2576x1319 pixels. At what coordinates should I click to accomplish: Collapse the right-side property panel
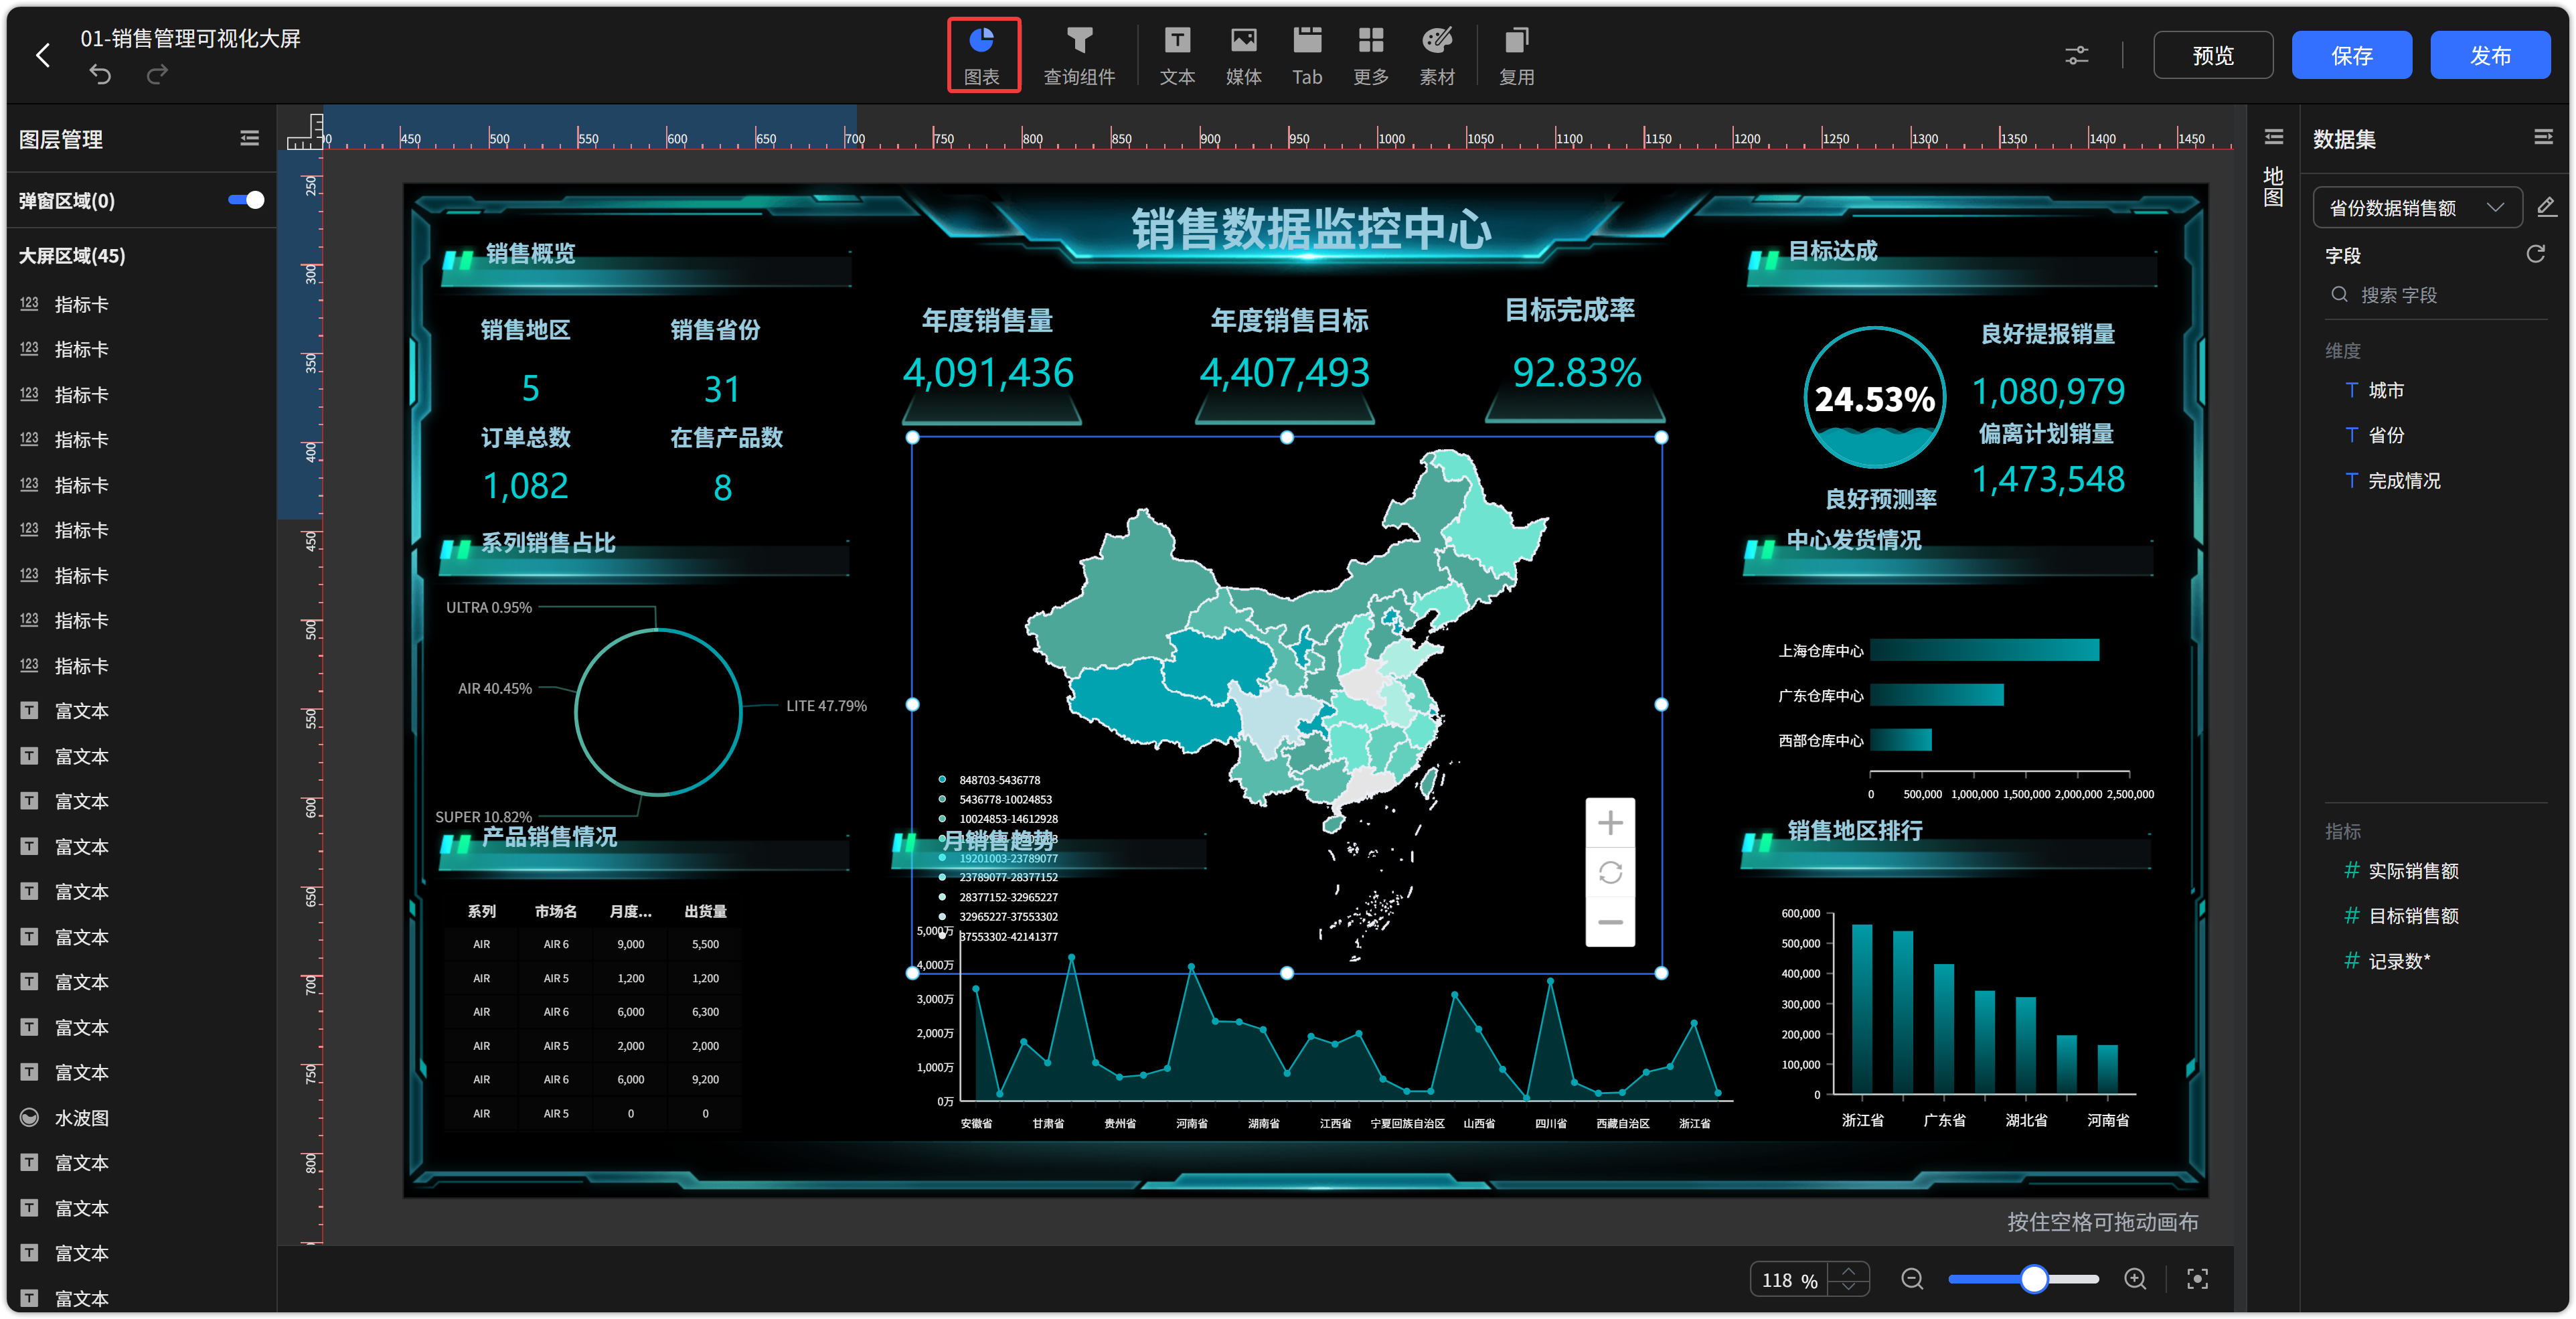2273,137
